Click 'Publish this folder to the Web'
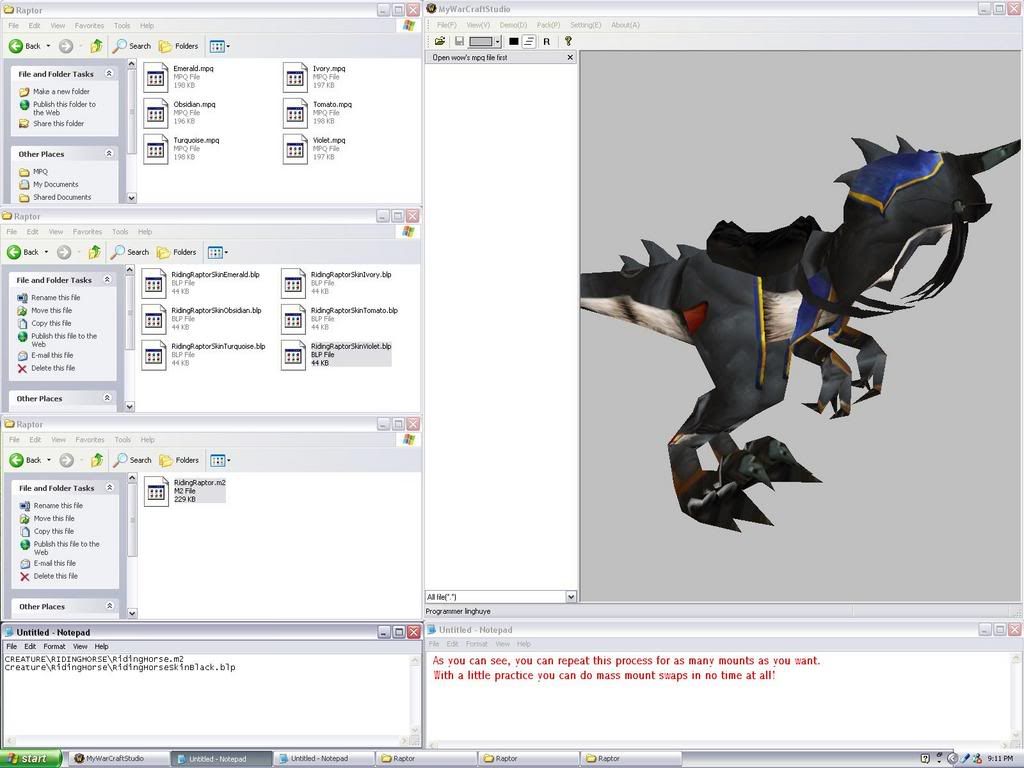The width and height of the screenshot is (1024, 768). coord(64,108)
